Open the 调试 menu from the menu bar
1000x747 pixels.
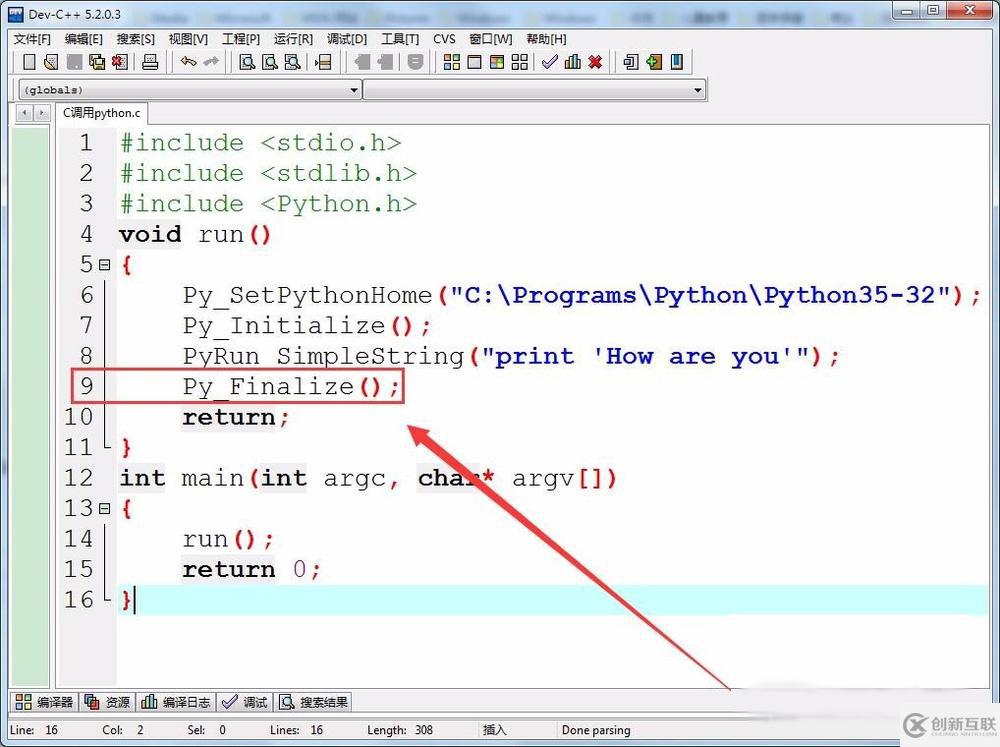tap(345, 38)
